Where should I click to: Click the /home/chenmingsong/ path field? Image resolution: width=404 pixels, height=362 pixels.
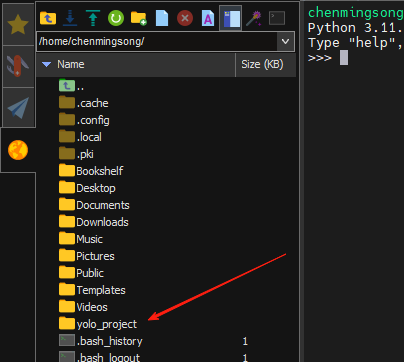click(x=157, y=42)
